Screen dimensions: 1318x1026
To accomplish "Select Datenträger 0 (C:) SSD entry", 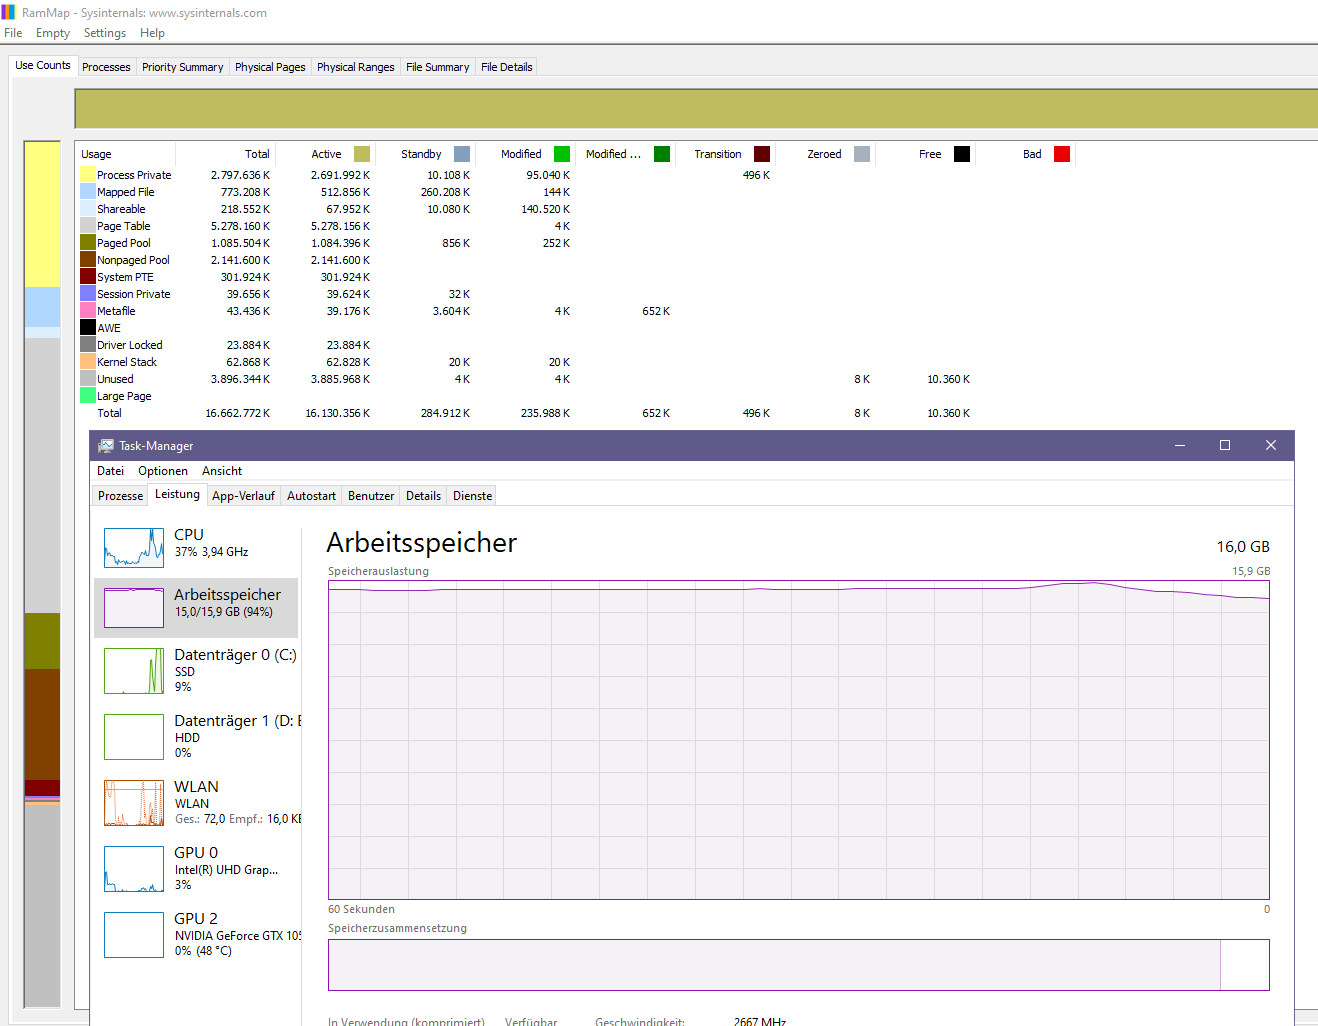I will click(x=196, y=670).
